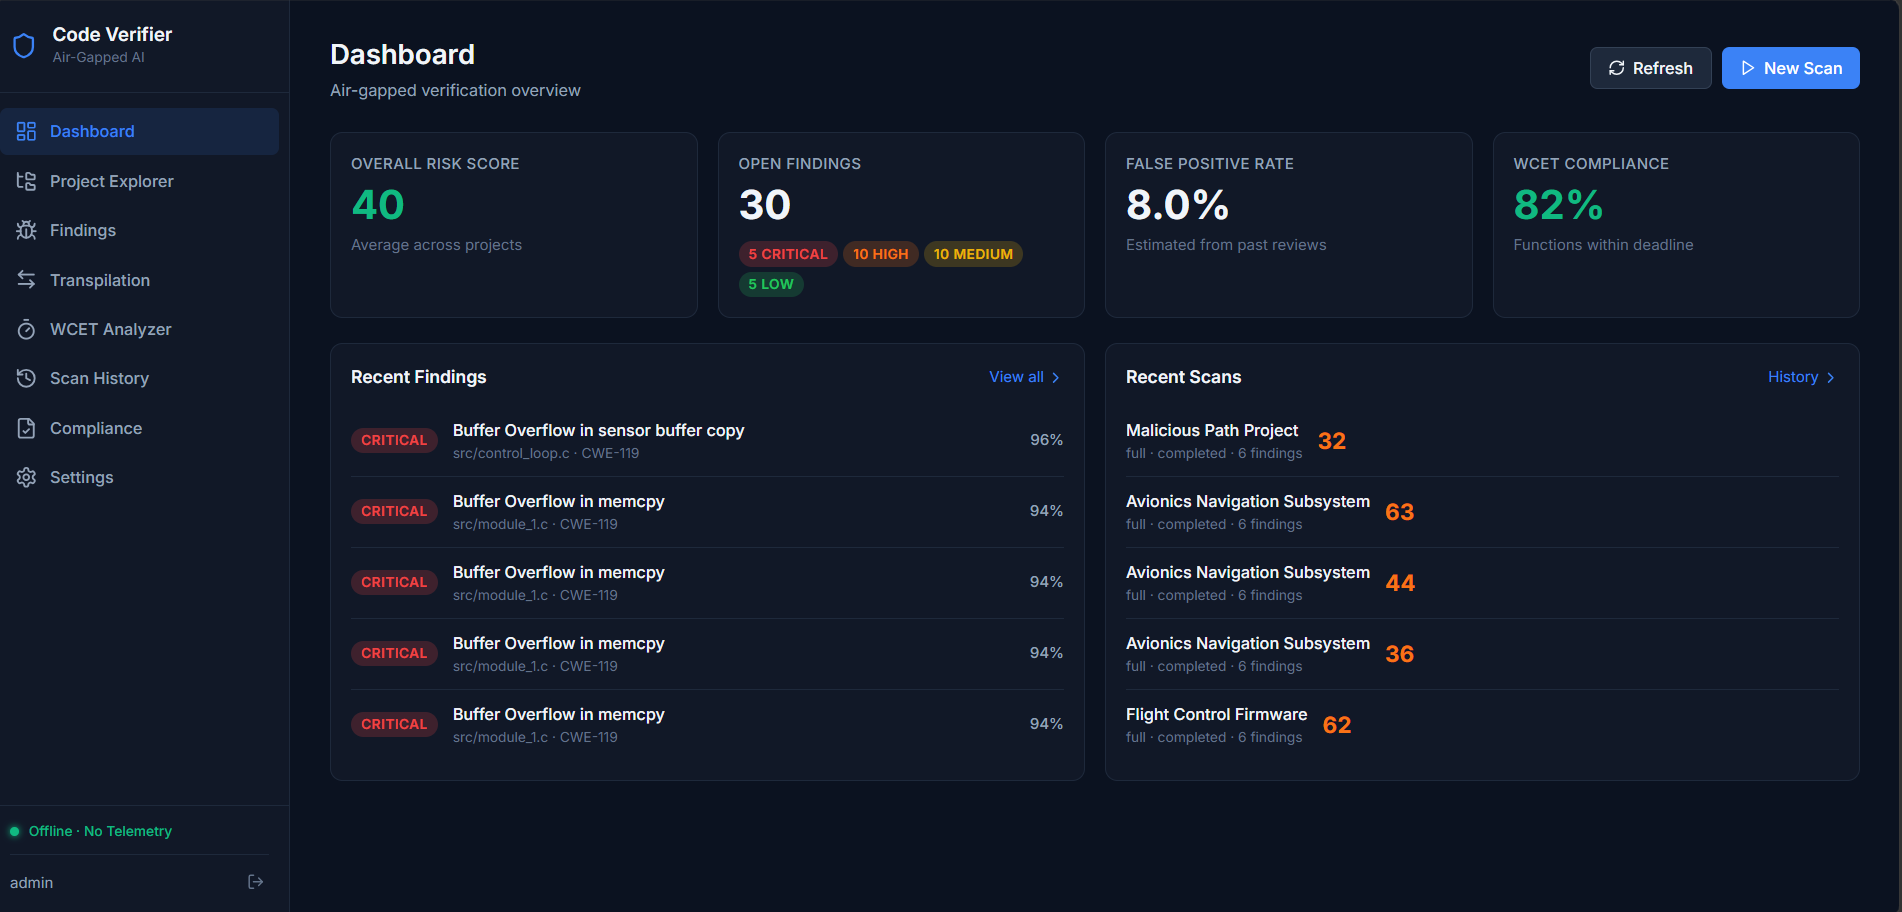Click the green Offline status dot
The height and width of the screenshot is (912, 1902).
click(x=14, y=831)
